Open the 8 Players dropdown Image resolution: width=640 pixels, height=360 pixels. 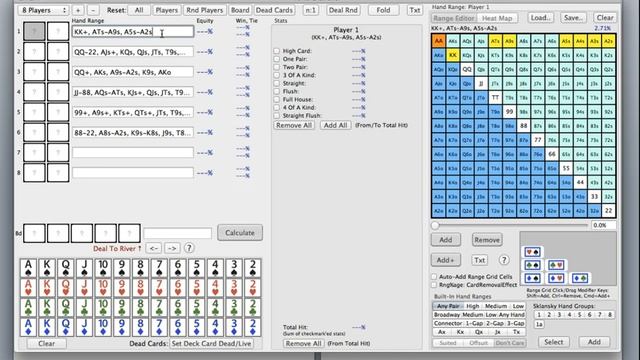(44, 10)
